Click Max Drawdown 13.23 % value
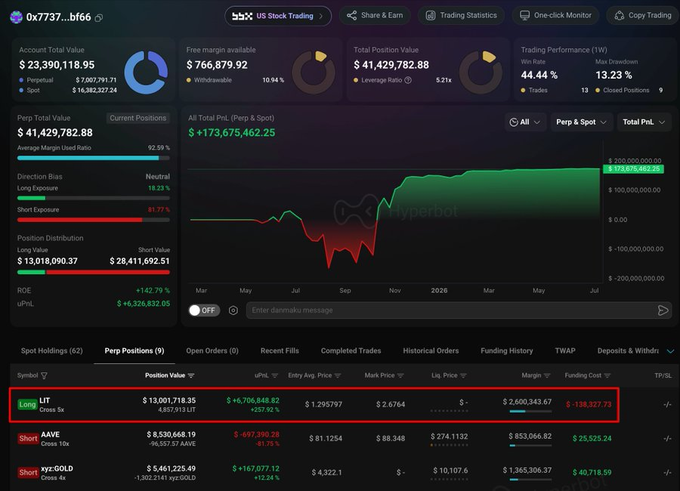The image size is (680, 491). 613,75
